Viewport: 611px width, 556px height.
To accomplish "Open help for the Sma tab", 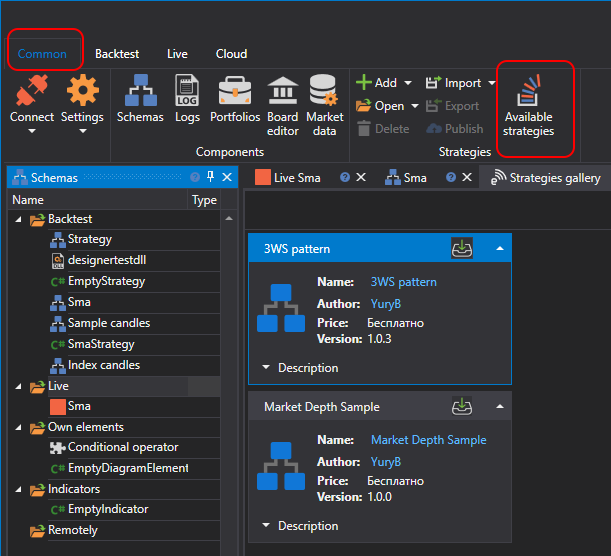I will coord(451,177).
